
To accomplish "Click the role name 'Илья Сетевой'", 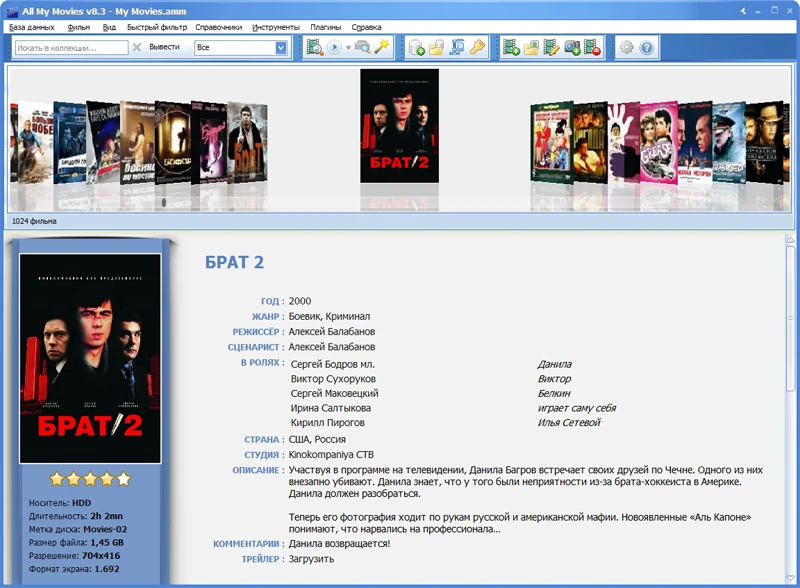I will 569,423.
